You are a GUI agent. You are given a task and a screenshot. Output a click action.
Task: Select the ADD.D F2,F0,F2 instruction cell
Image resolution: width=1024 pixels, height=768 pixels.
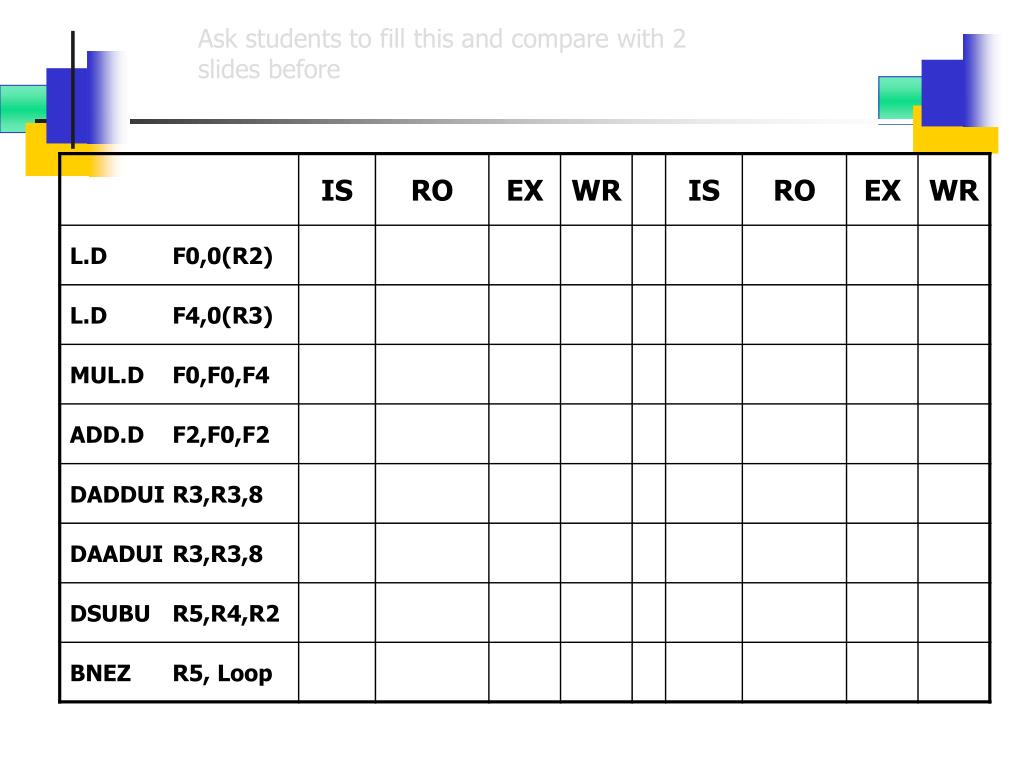click(180, 434)
